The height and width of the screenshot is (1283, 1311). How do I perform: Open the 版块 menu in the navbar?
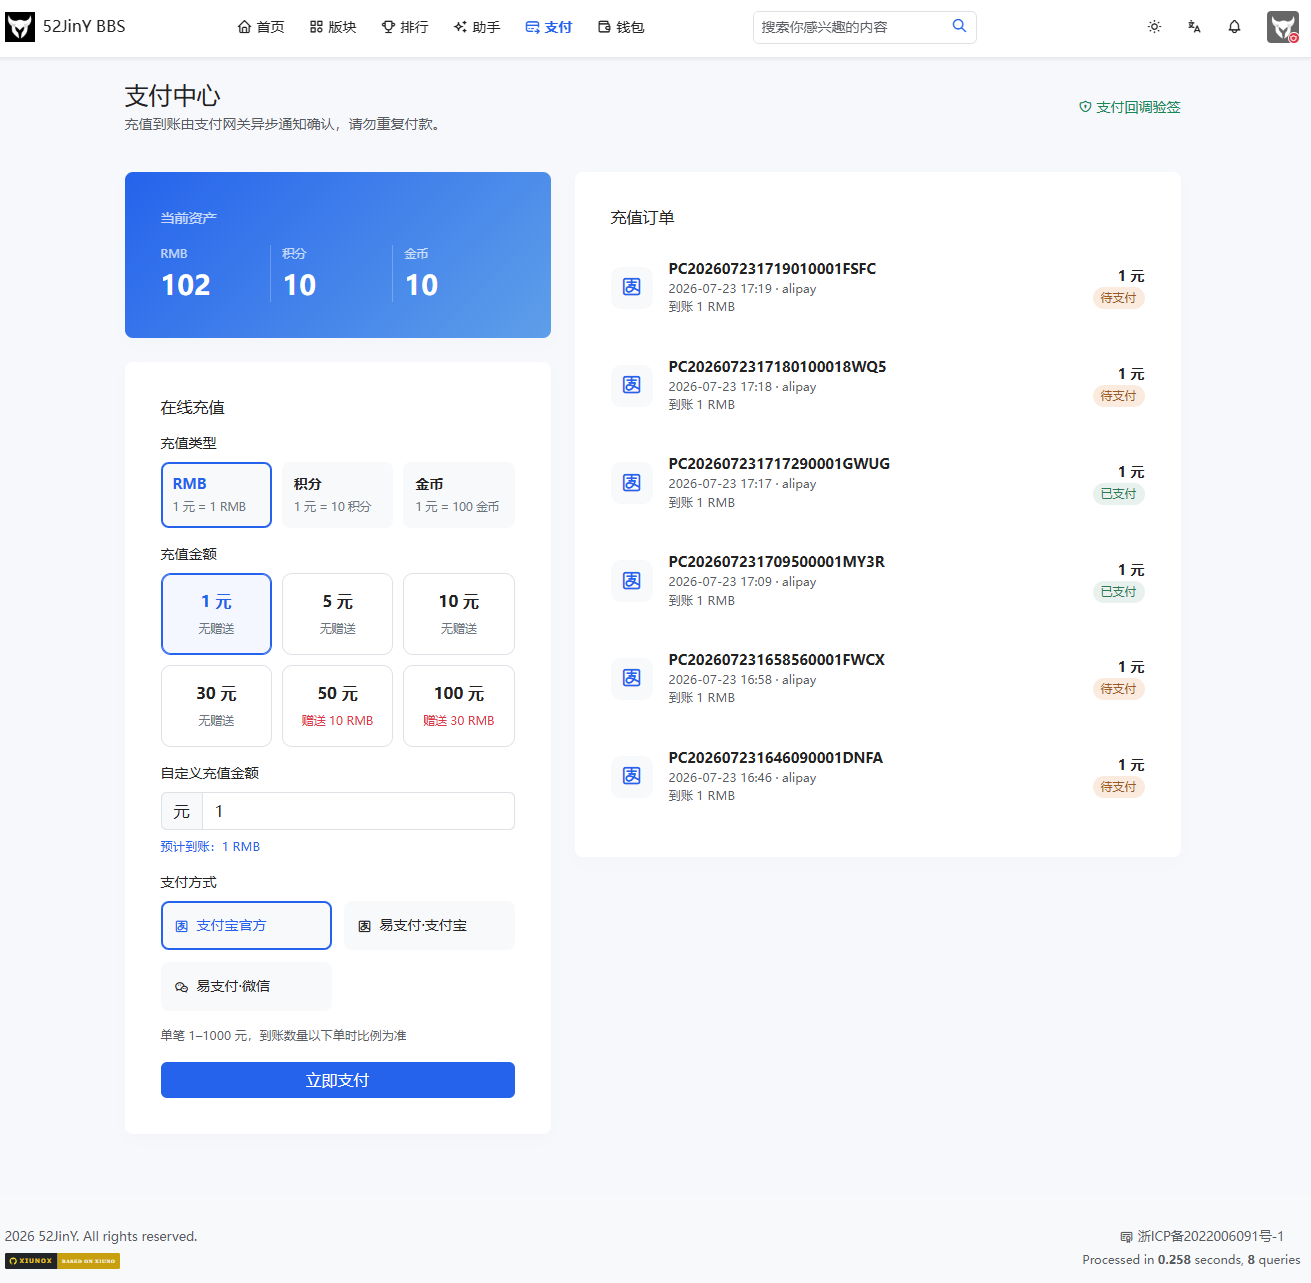click(x=333, y=27)
